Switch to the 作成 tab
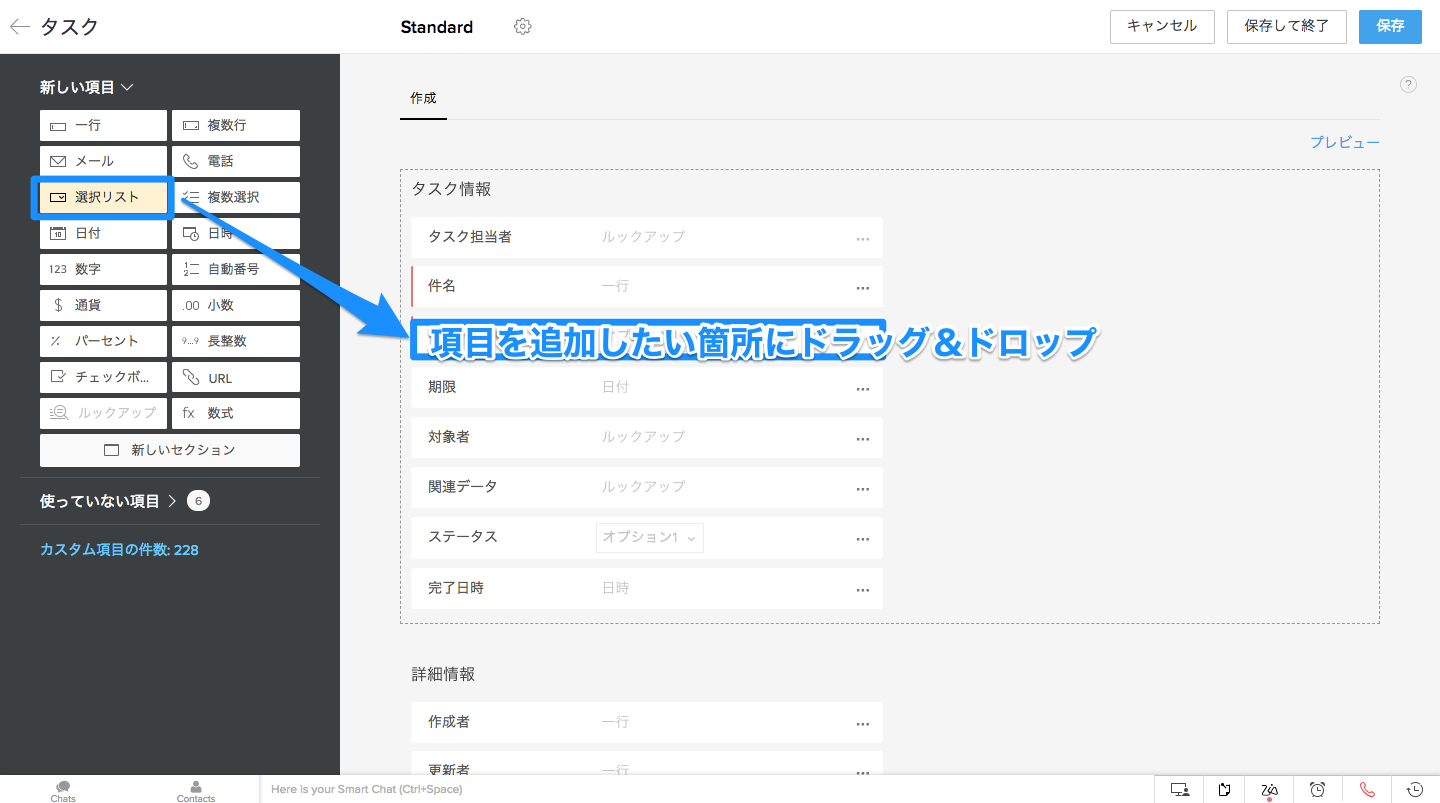The image size is (1440, 803). click(423, 99)
